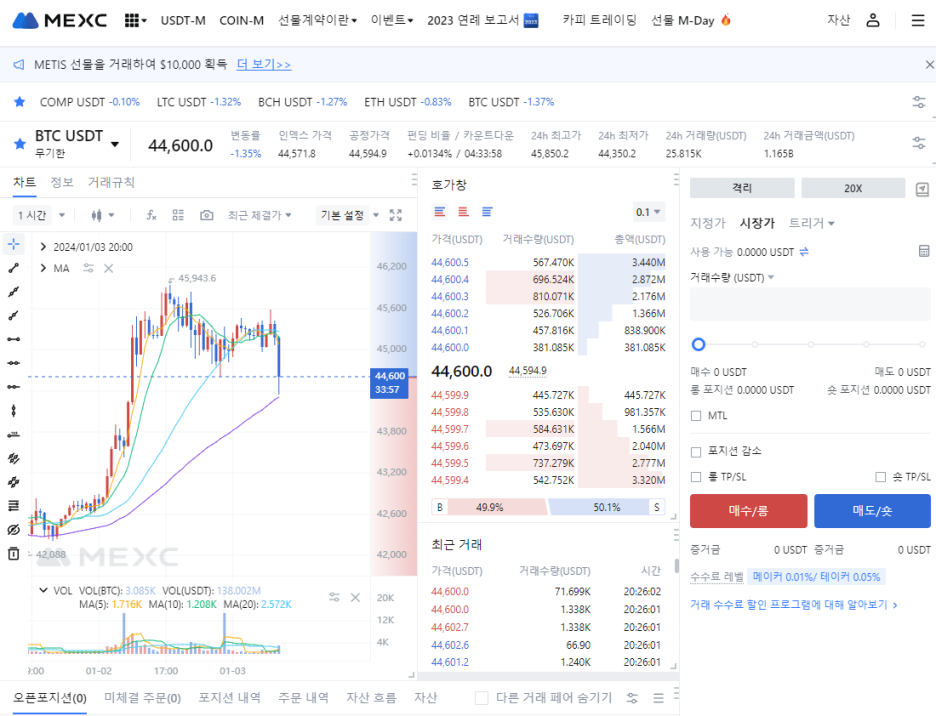The image size is (936, 716).
Task: Take chart snapshot with camera icon
Action: click(207, 215)
